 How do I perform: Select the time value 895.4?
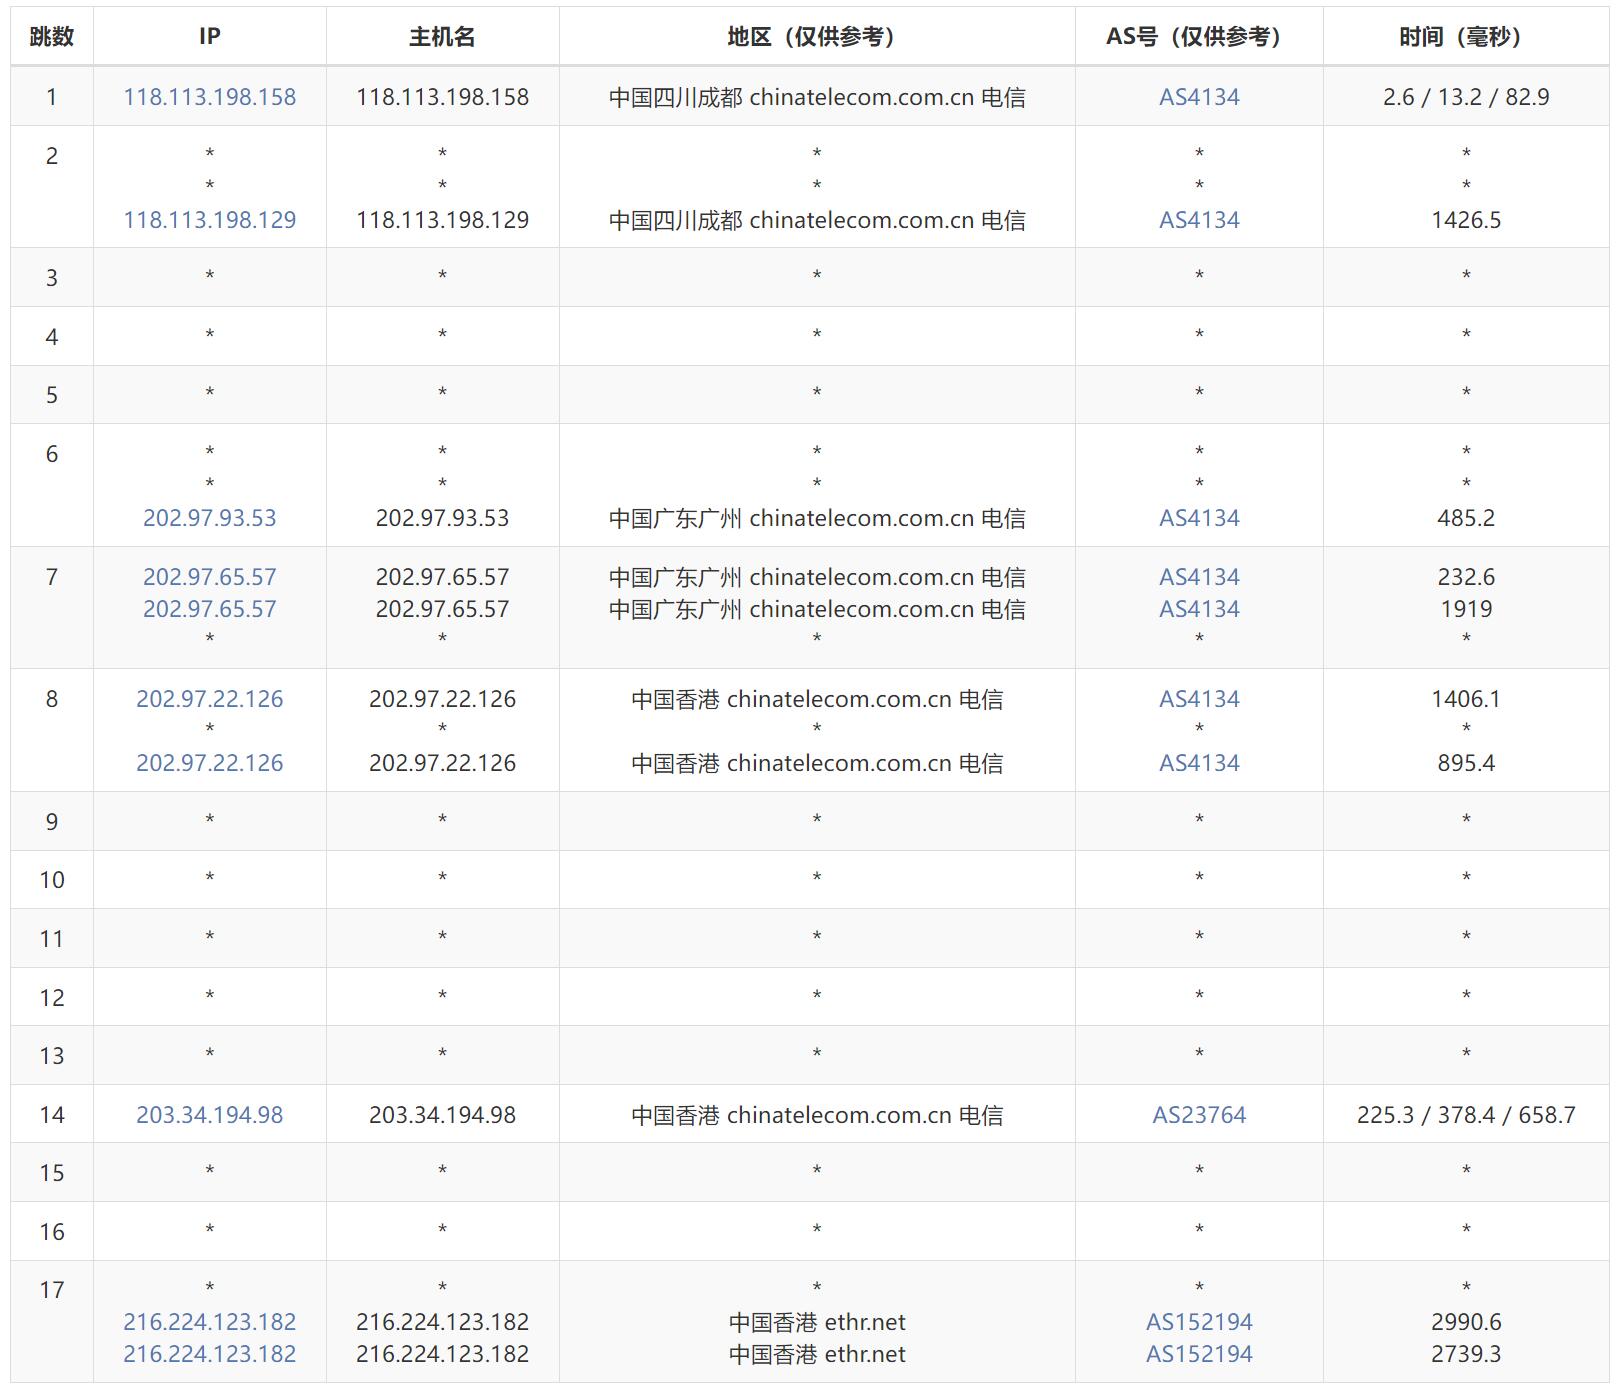pos(1466,763)
